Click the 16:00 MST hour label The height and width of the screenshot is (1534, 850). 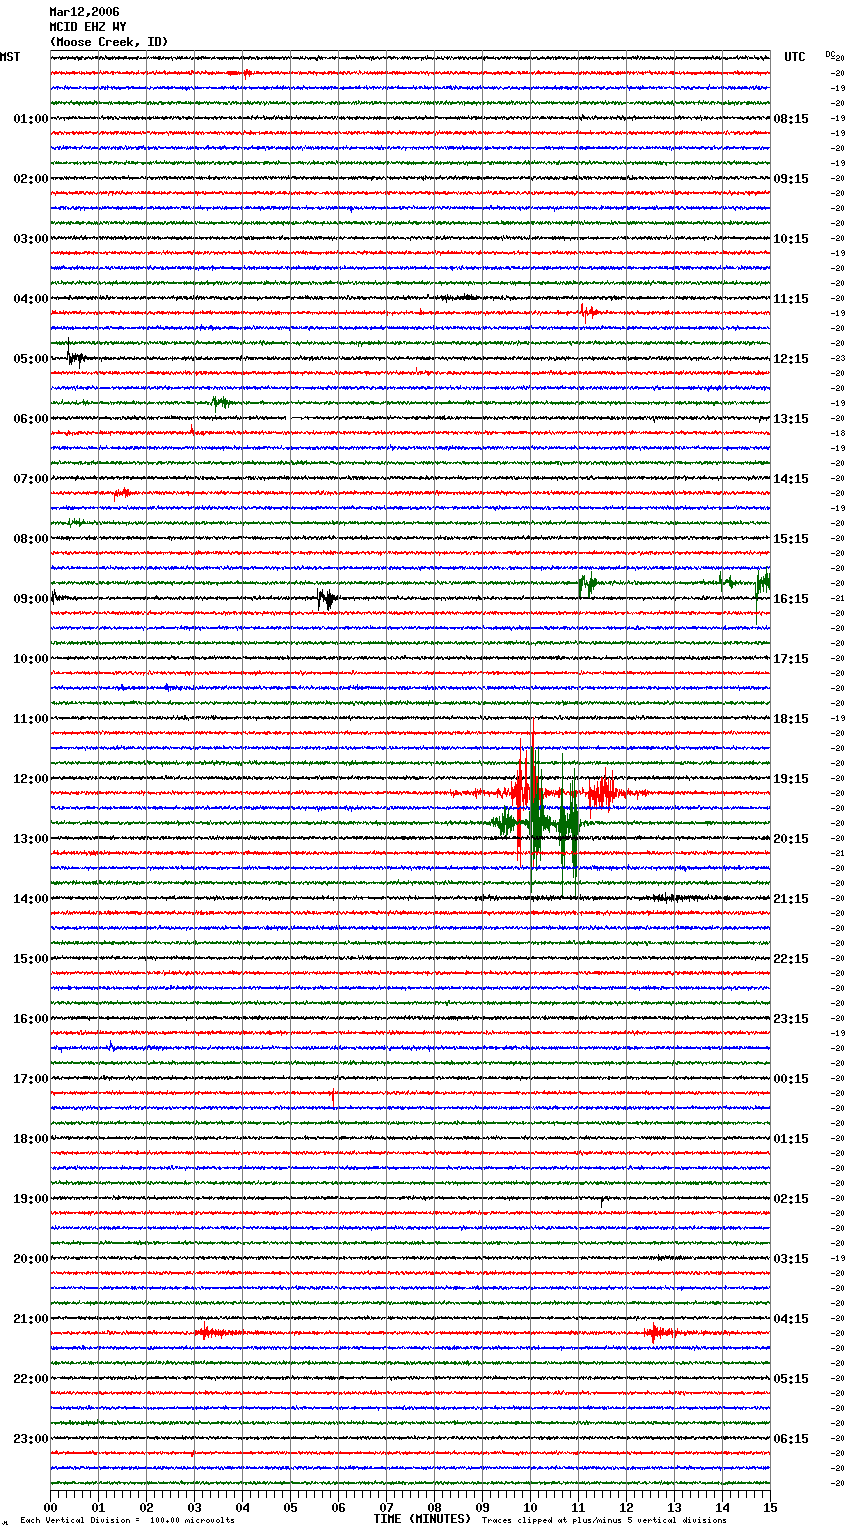coord(31,1019)
